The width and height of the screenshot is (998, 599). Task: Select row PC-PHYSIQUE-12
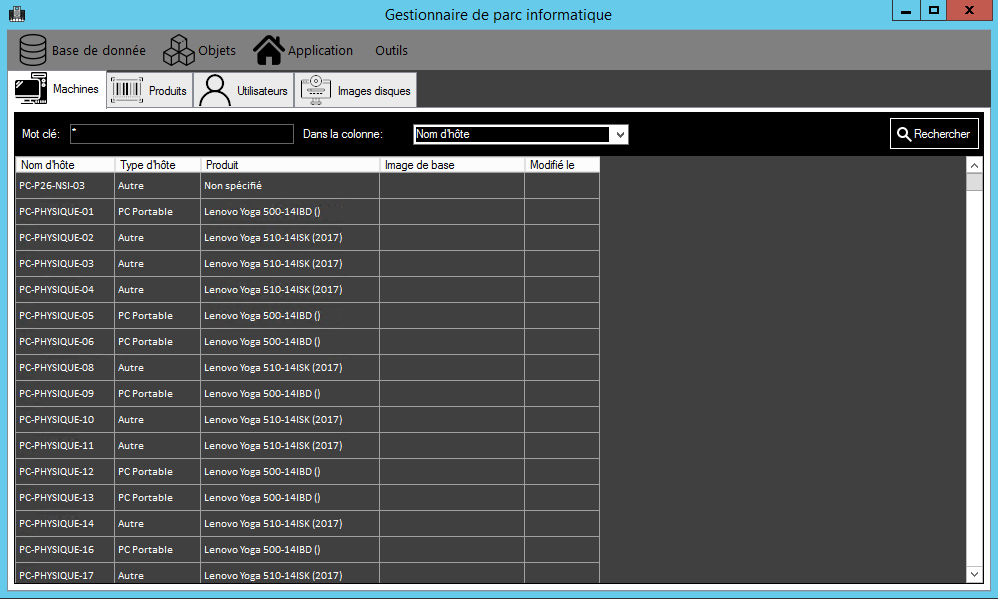[x=307, y=472]
